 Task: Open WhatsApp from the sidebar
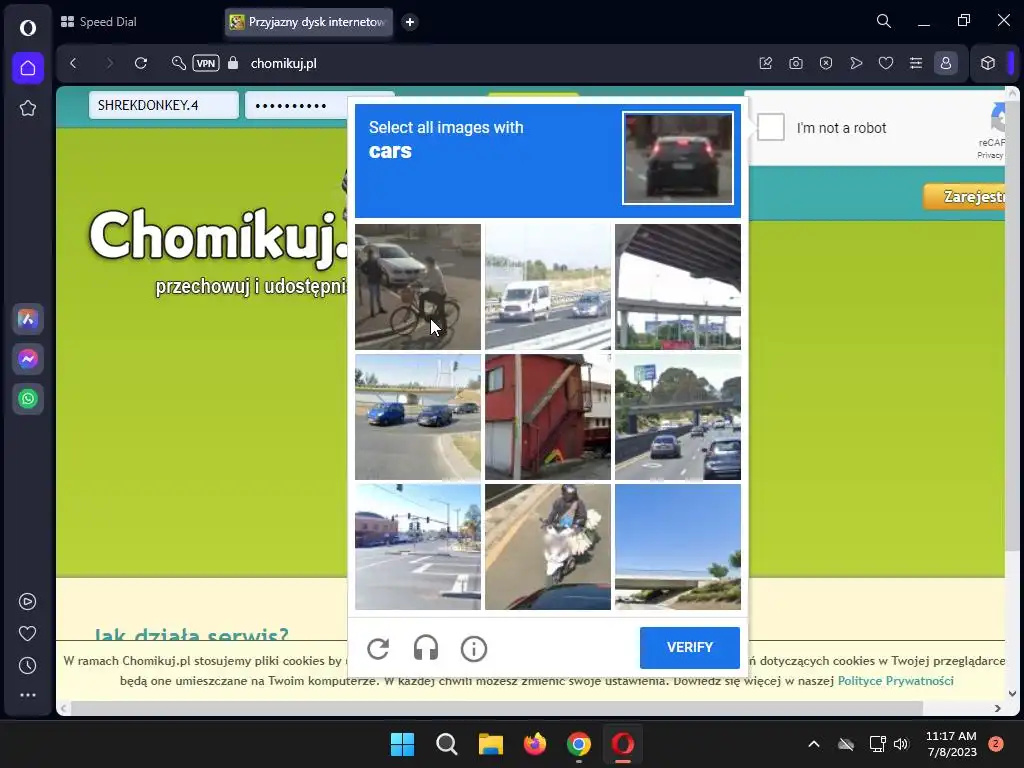point(27,399)
